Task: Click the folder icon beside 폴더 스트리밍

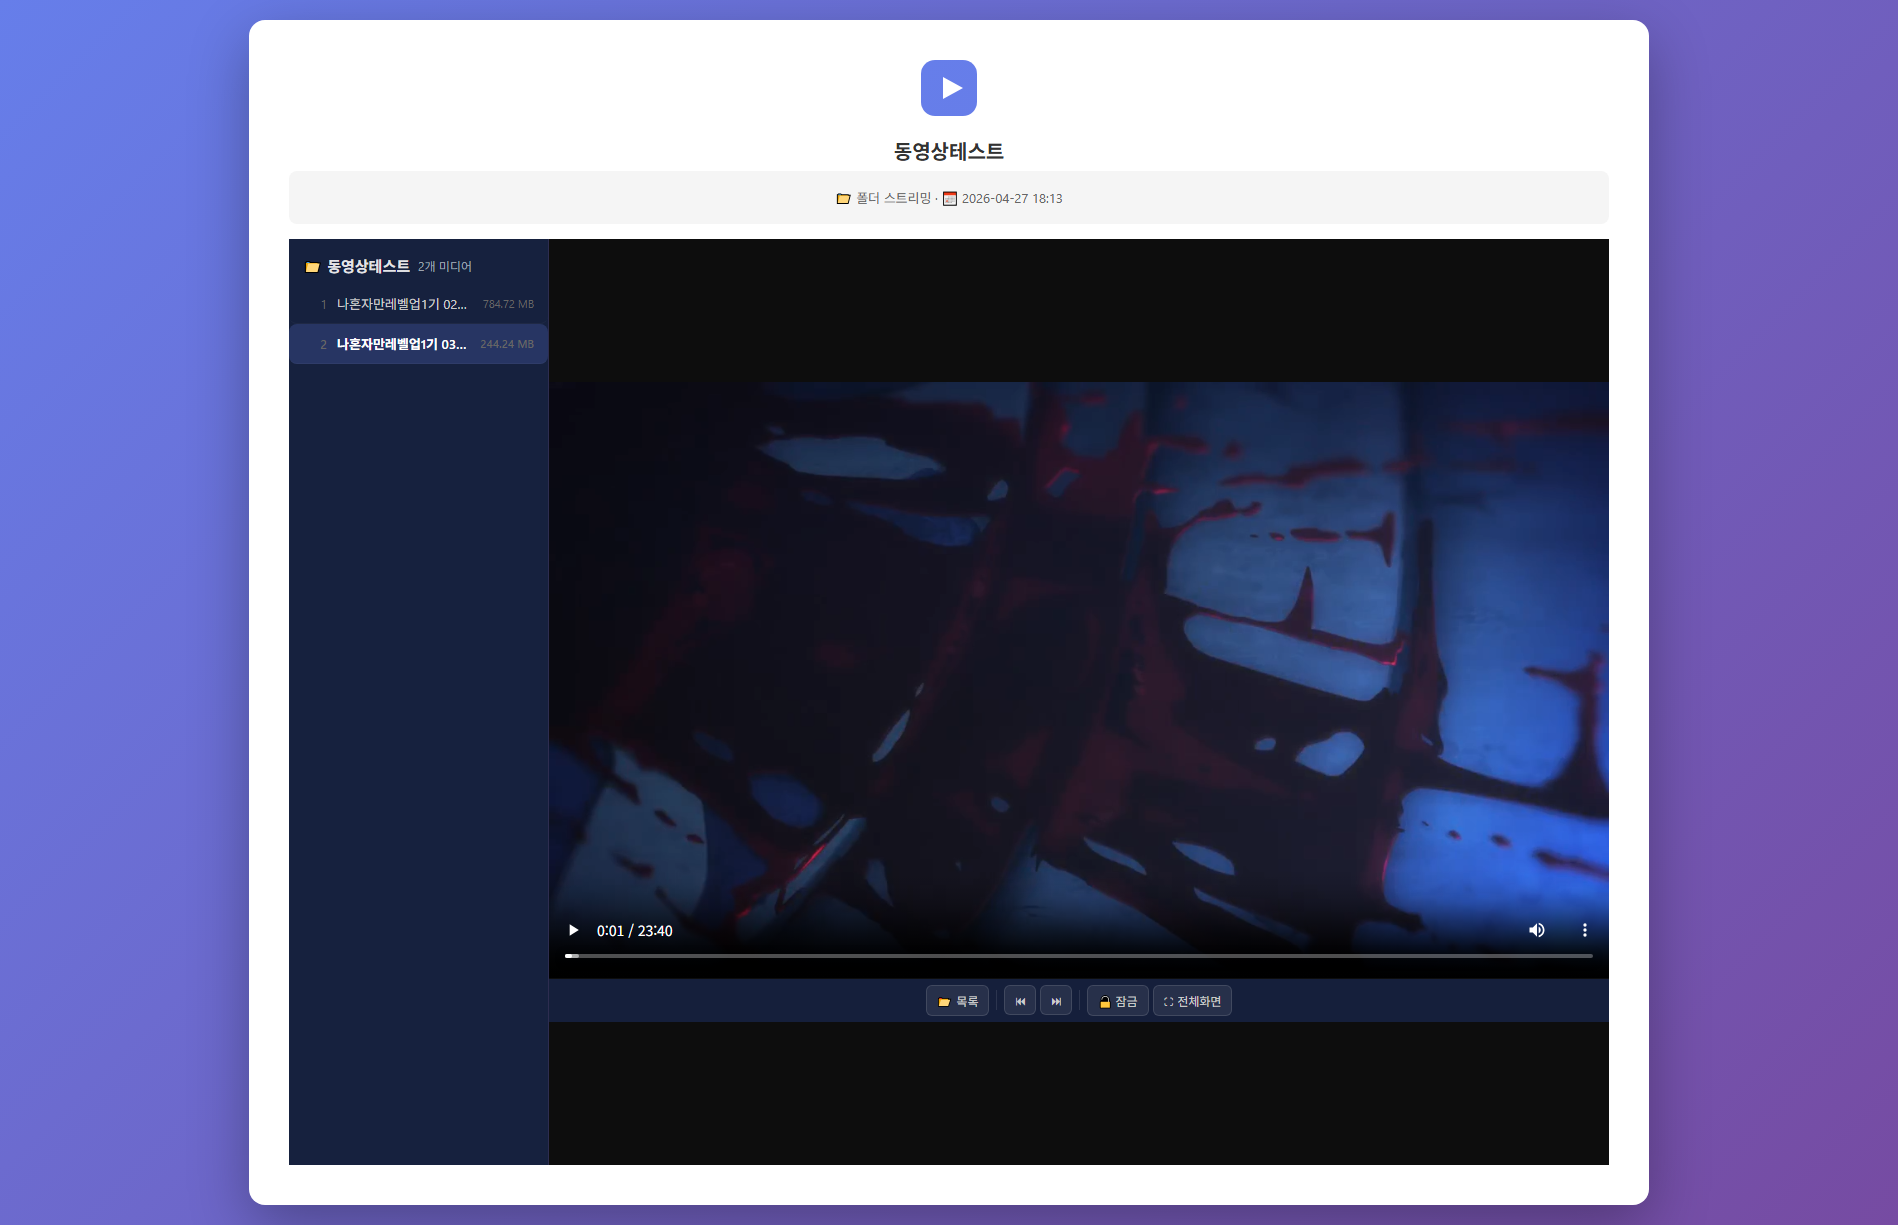Action: point(843,199)
